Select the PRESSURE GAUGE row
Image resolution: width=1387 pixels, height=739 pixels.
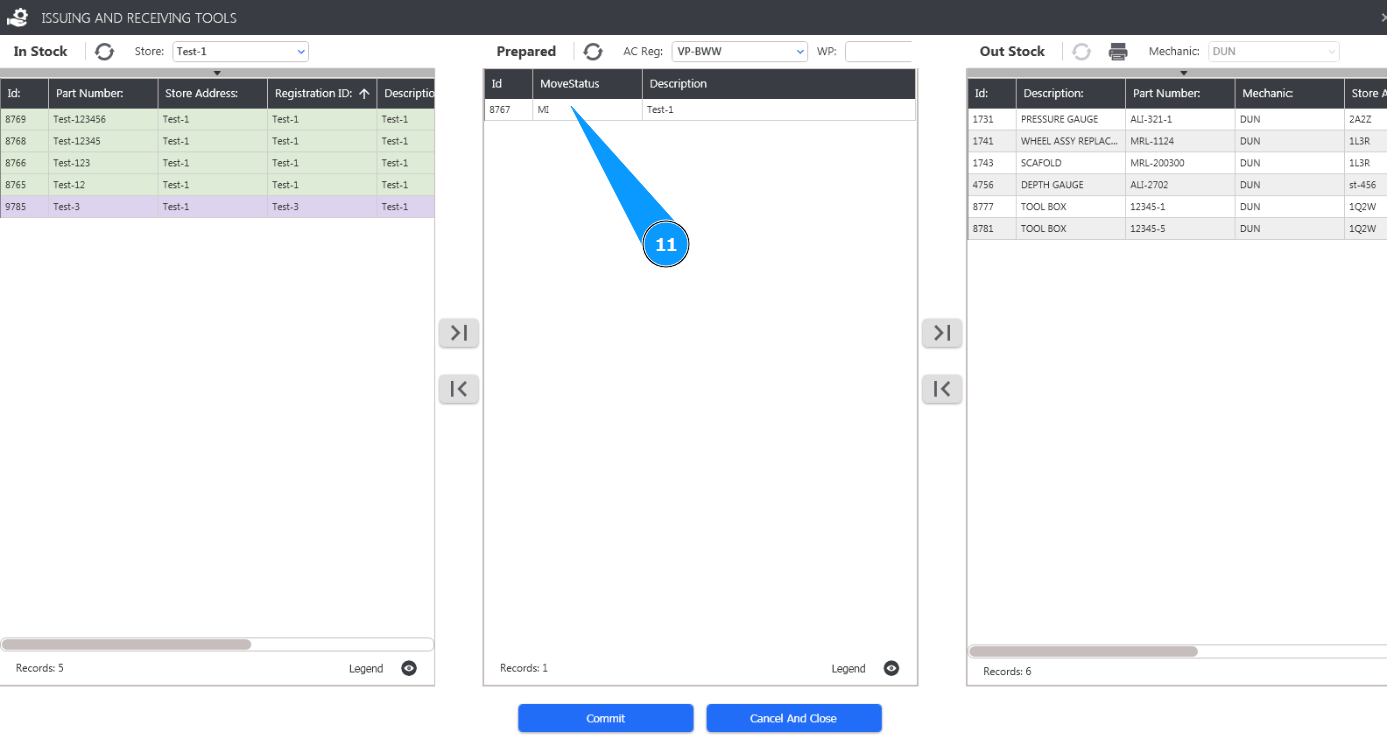pos(1177,119)
